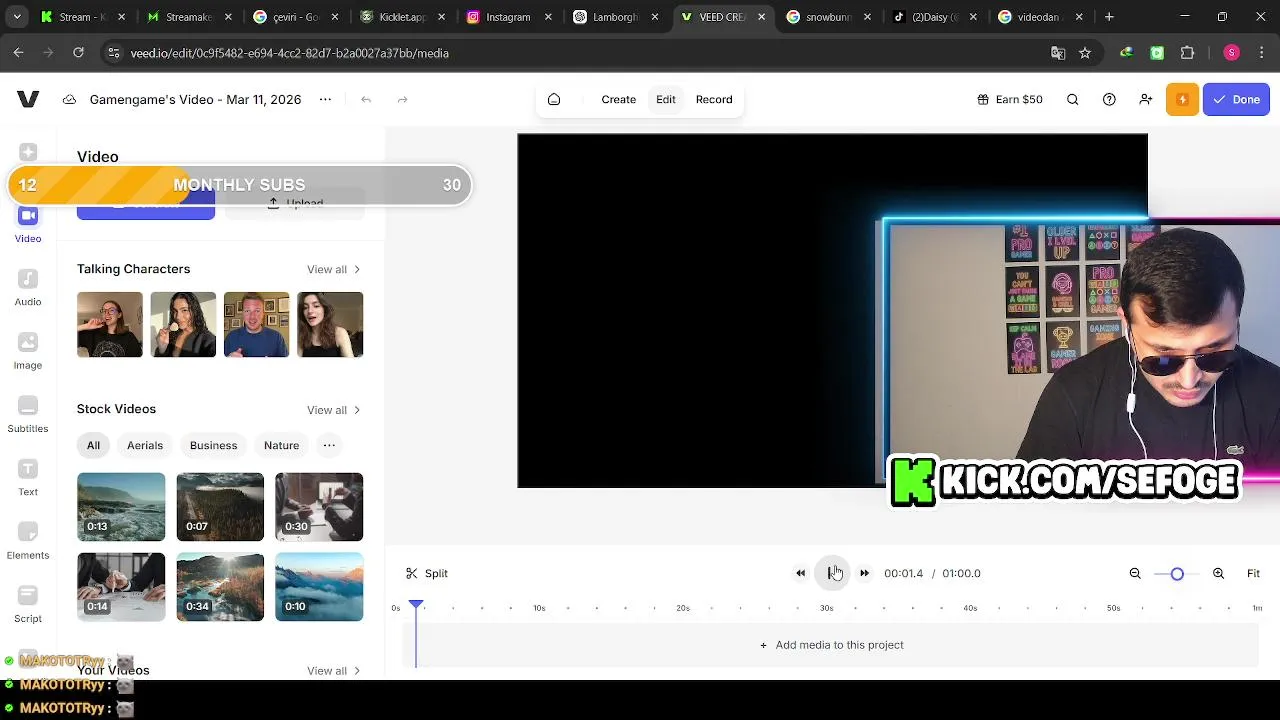
Task: Open new browser tab
Action: coord(1109,17)
